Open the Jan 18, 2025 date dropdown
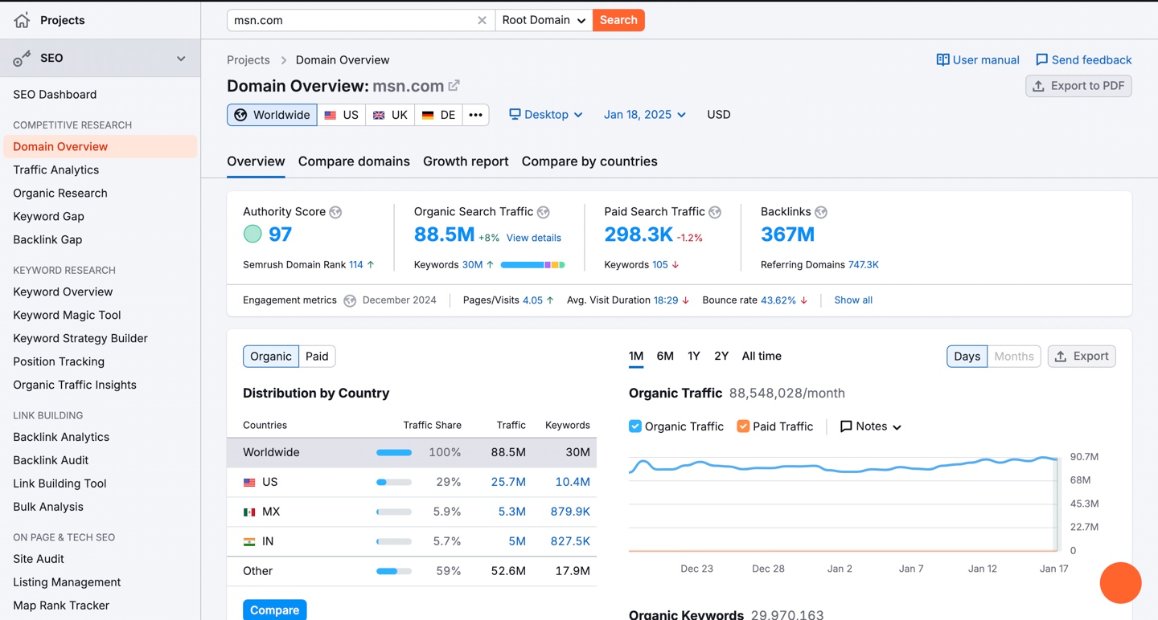The image size is (1158, 620). click(645, 114)
